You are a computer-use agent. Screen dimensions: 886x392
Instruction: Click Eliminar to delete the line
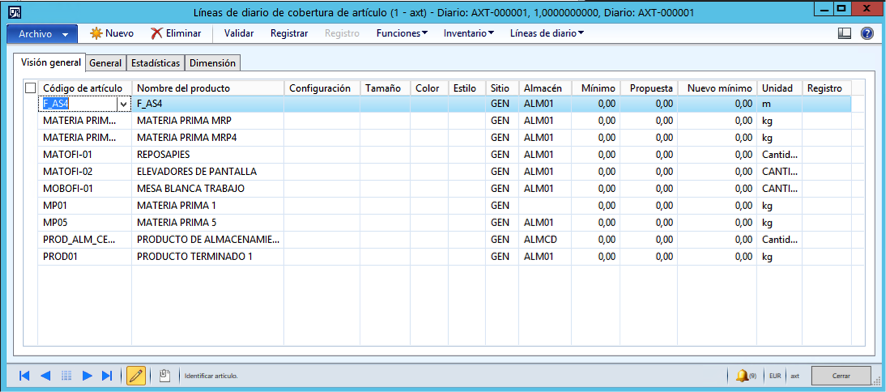175,33
